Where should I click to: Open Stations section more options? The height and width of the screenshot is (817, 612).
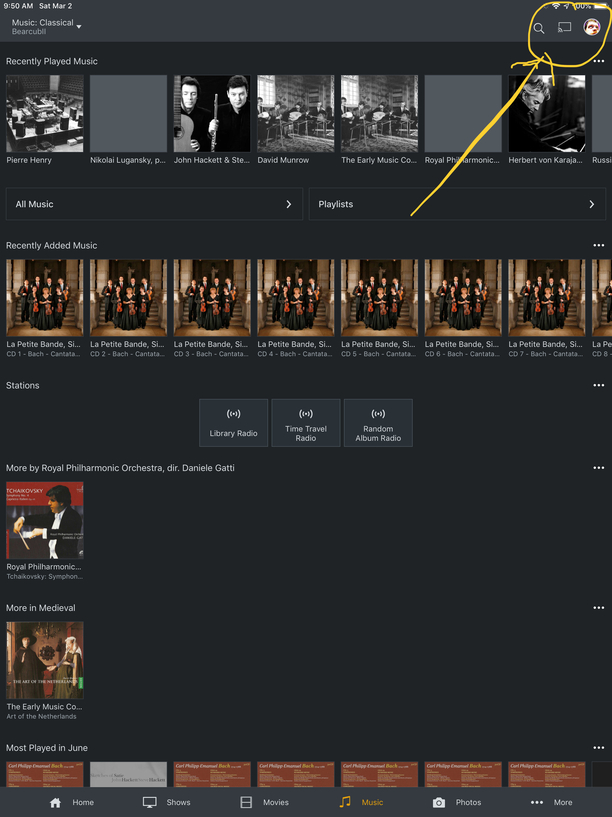(599, 386)
